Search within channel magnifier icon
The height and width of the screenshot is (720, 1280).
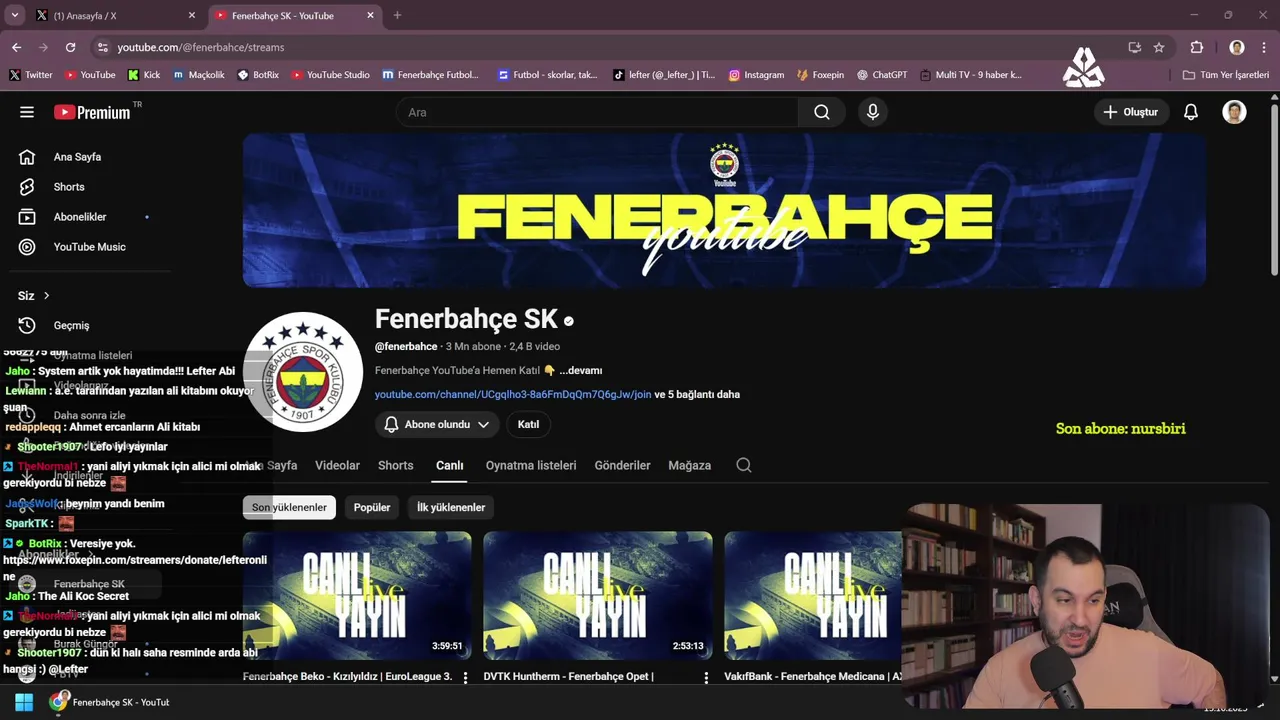tap(744, 465)
